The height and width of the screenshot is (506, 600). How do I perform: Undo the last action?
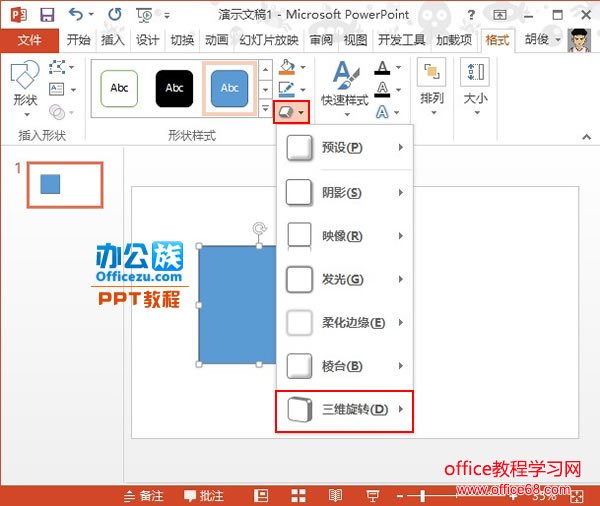76,15
